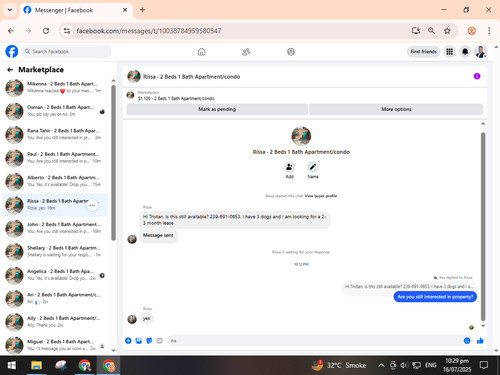Click Rissa's large profile picture in chat
Screen dimensions: 500x375
pyautogui.click(x=301, y=136)
